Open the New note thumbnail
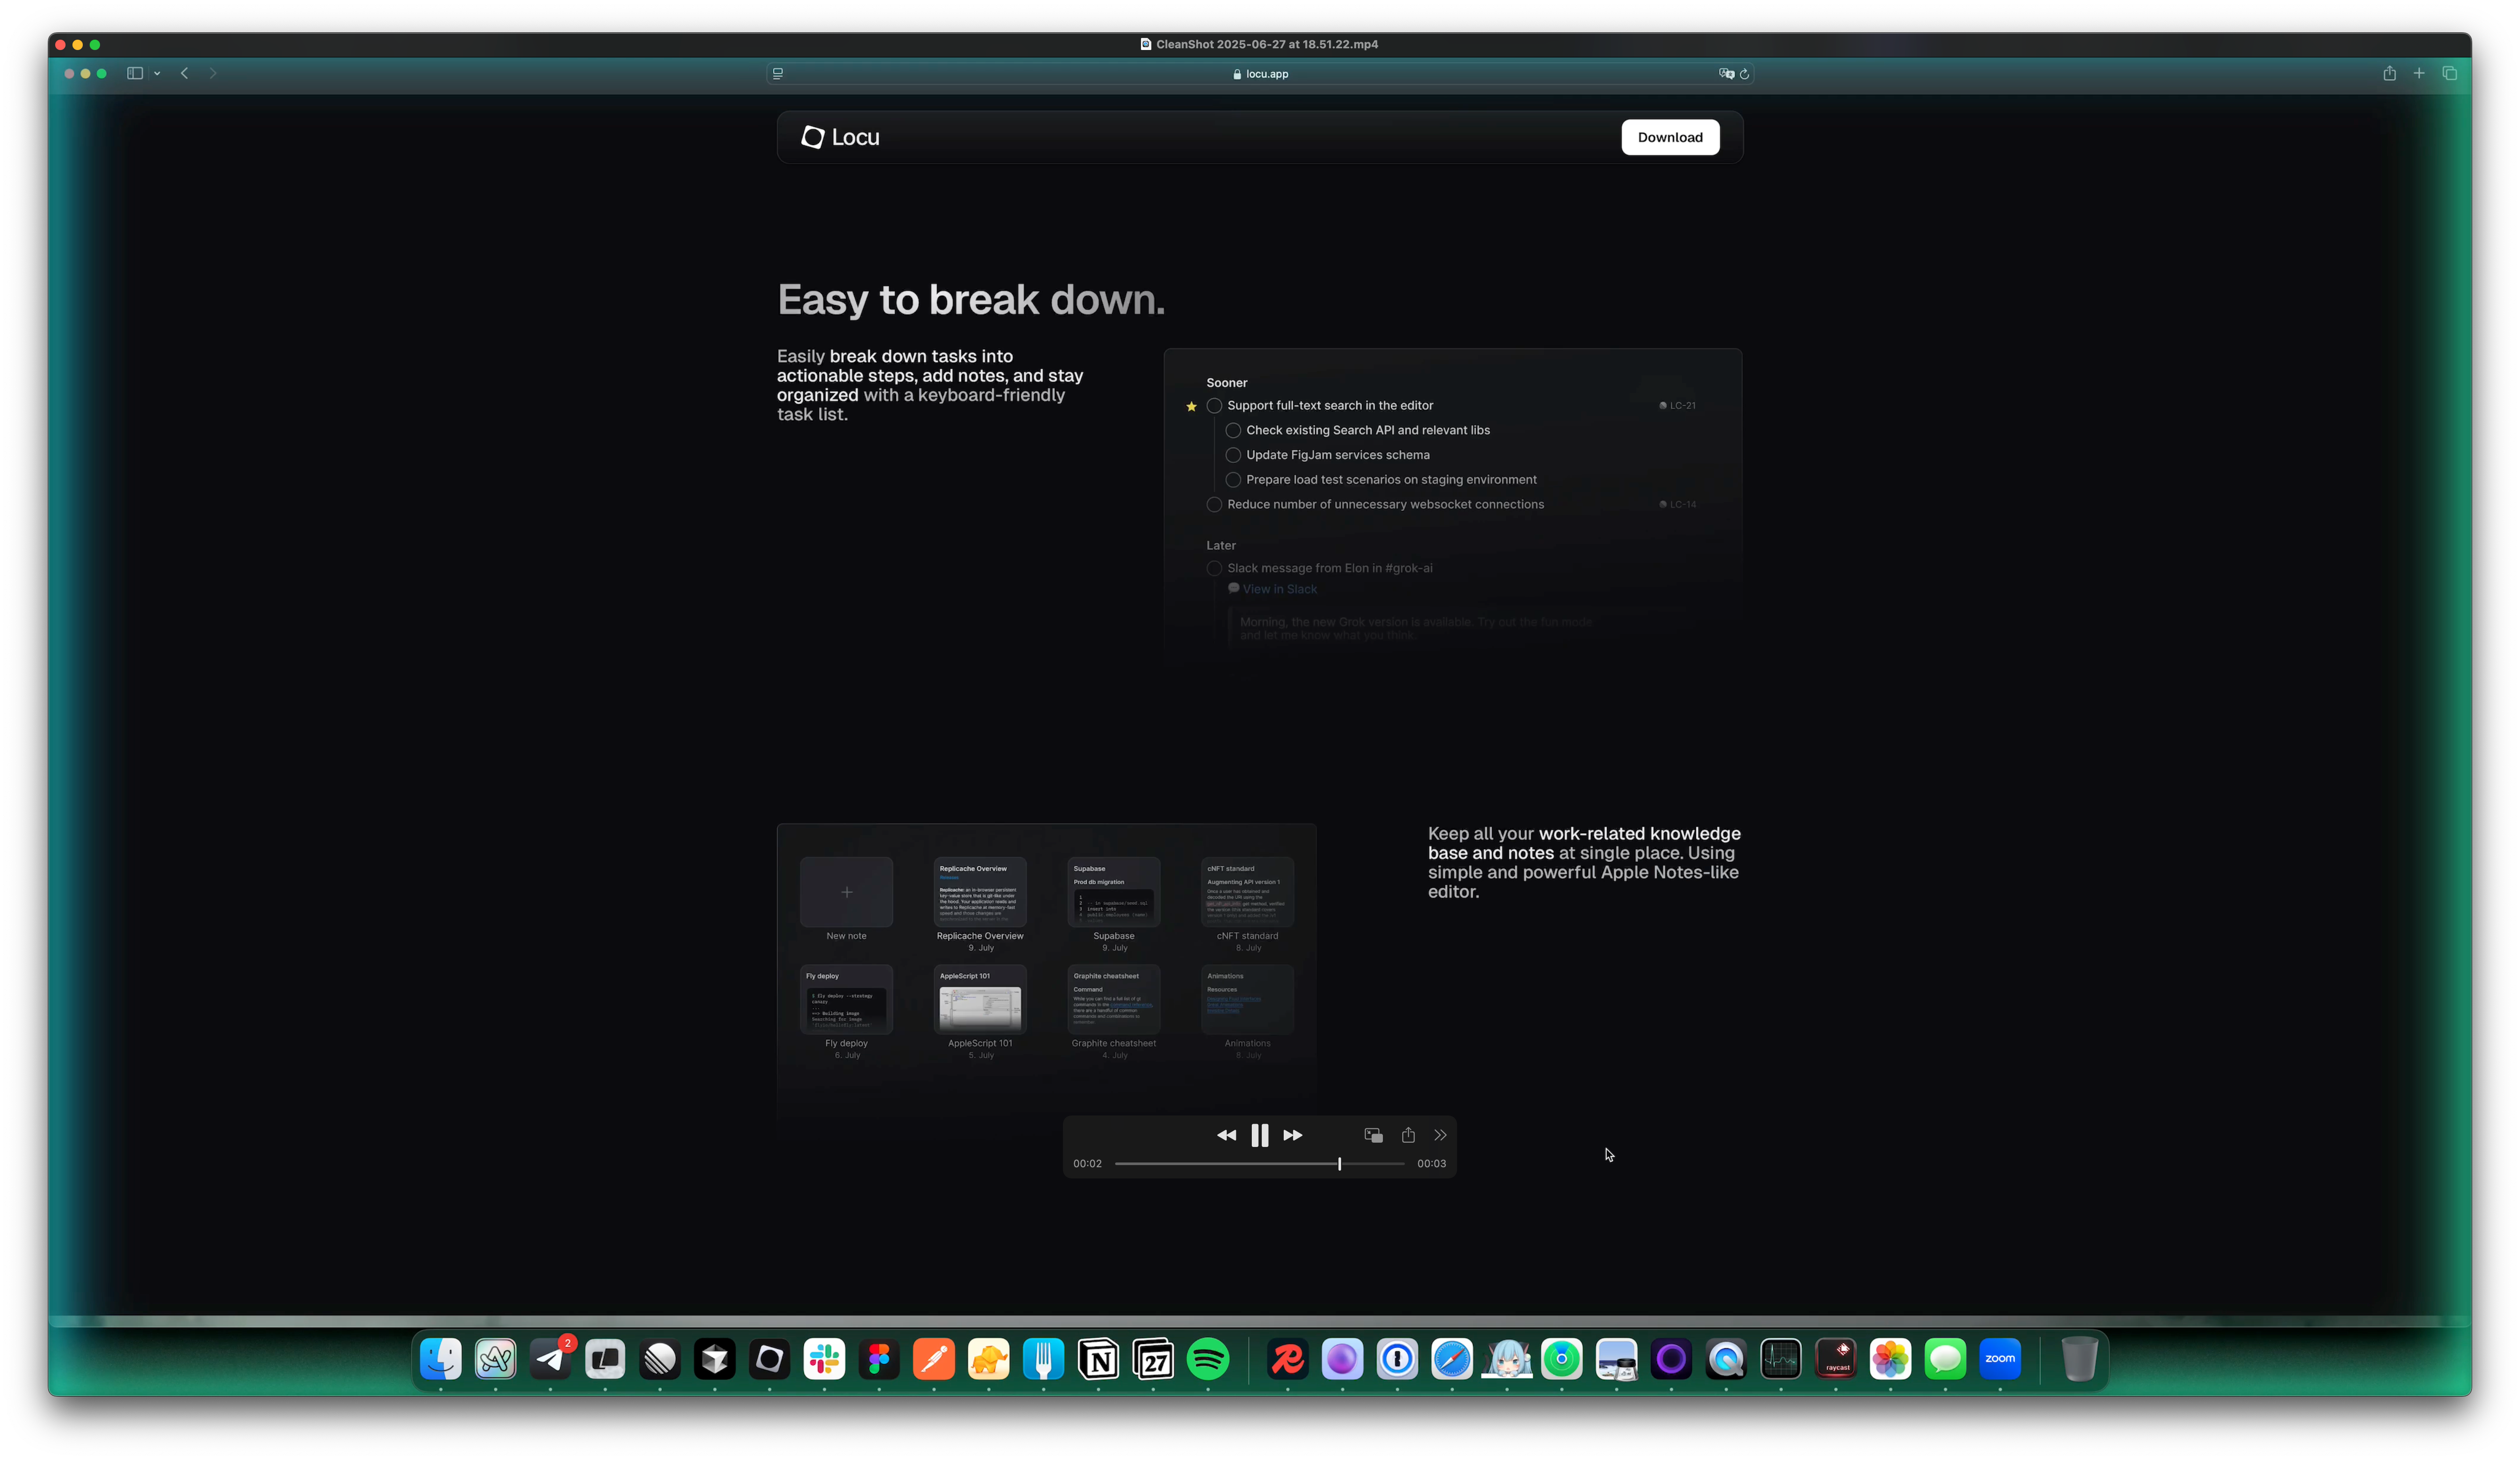This screenshot has width=2520, height=1460. [846, 892]
